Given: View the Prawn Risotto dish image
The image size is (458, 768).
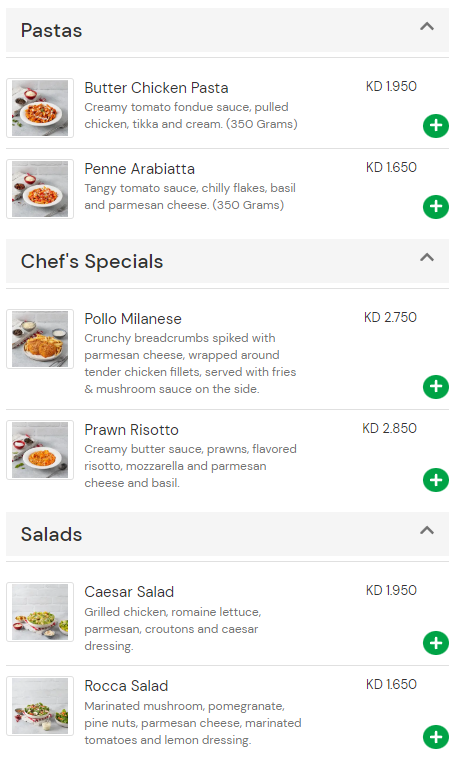Looking at the screenshot, I should point(40,450).
